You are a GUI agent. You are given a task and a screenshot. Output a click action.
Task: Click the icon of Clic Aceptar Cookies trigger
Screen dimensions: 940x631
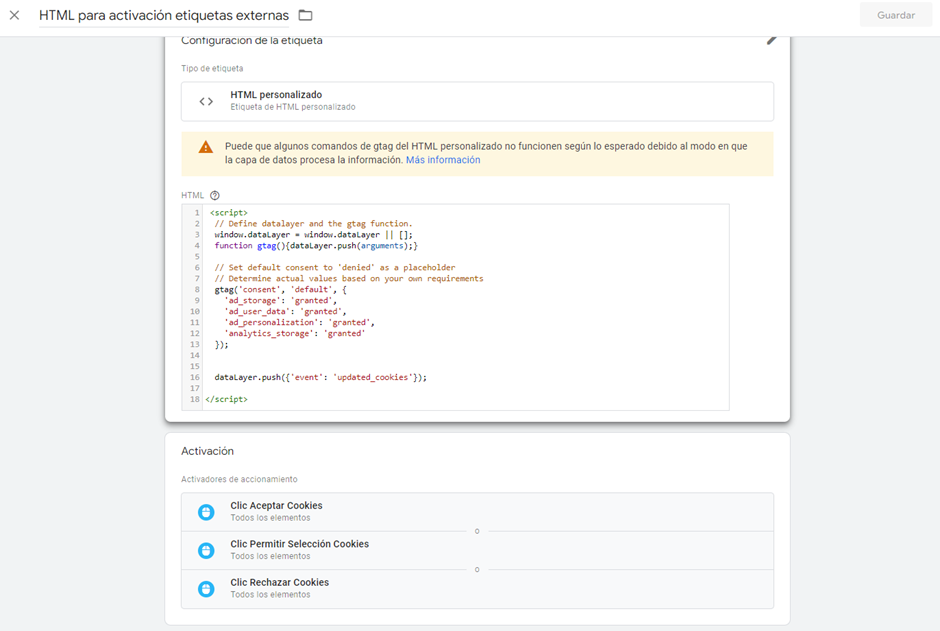[206, 512]
